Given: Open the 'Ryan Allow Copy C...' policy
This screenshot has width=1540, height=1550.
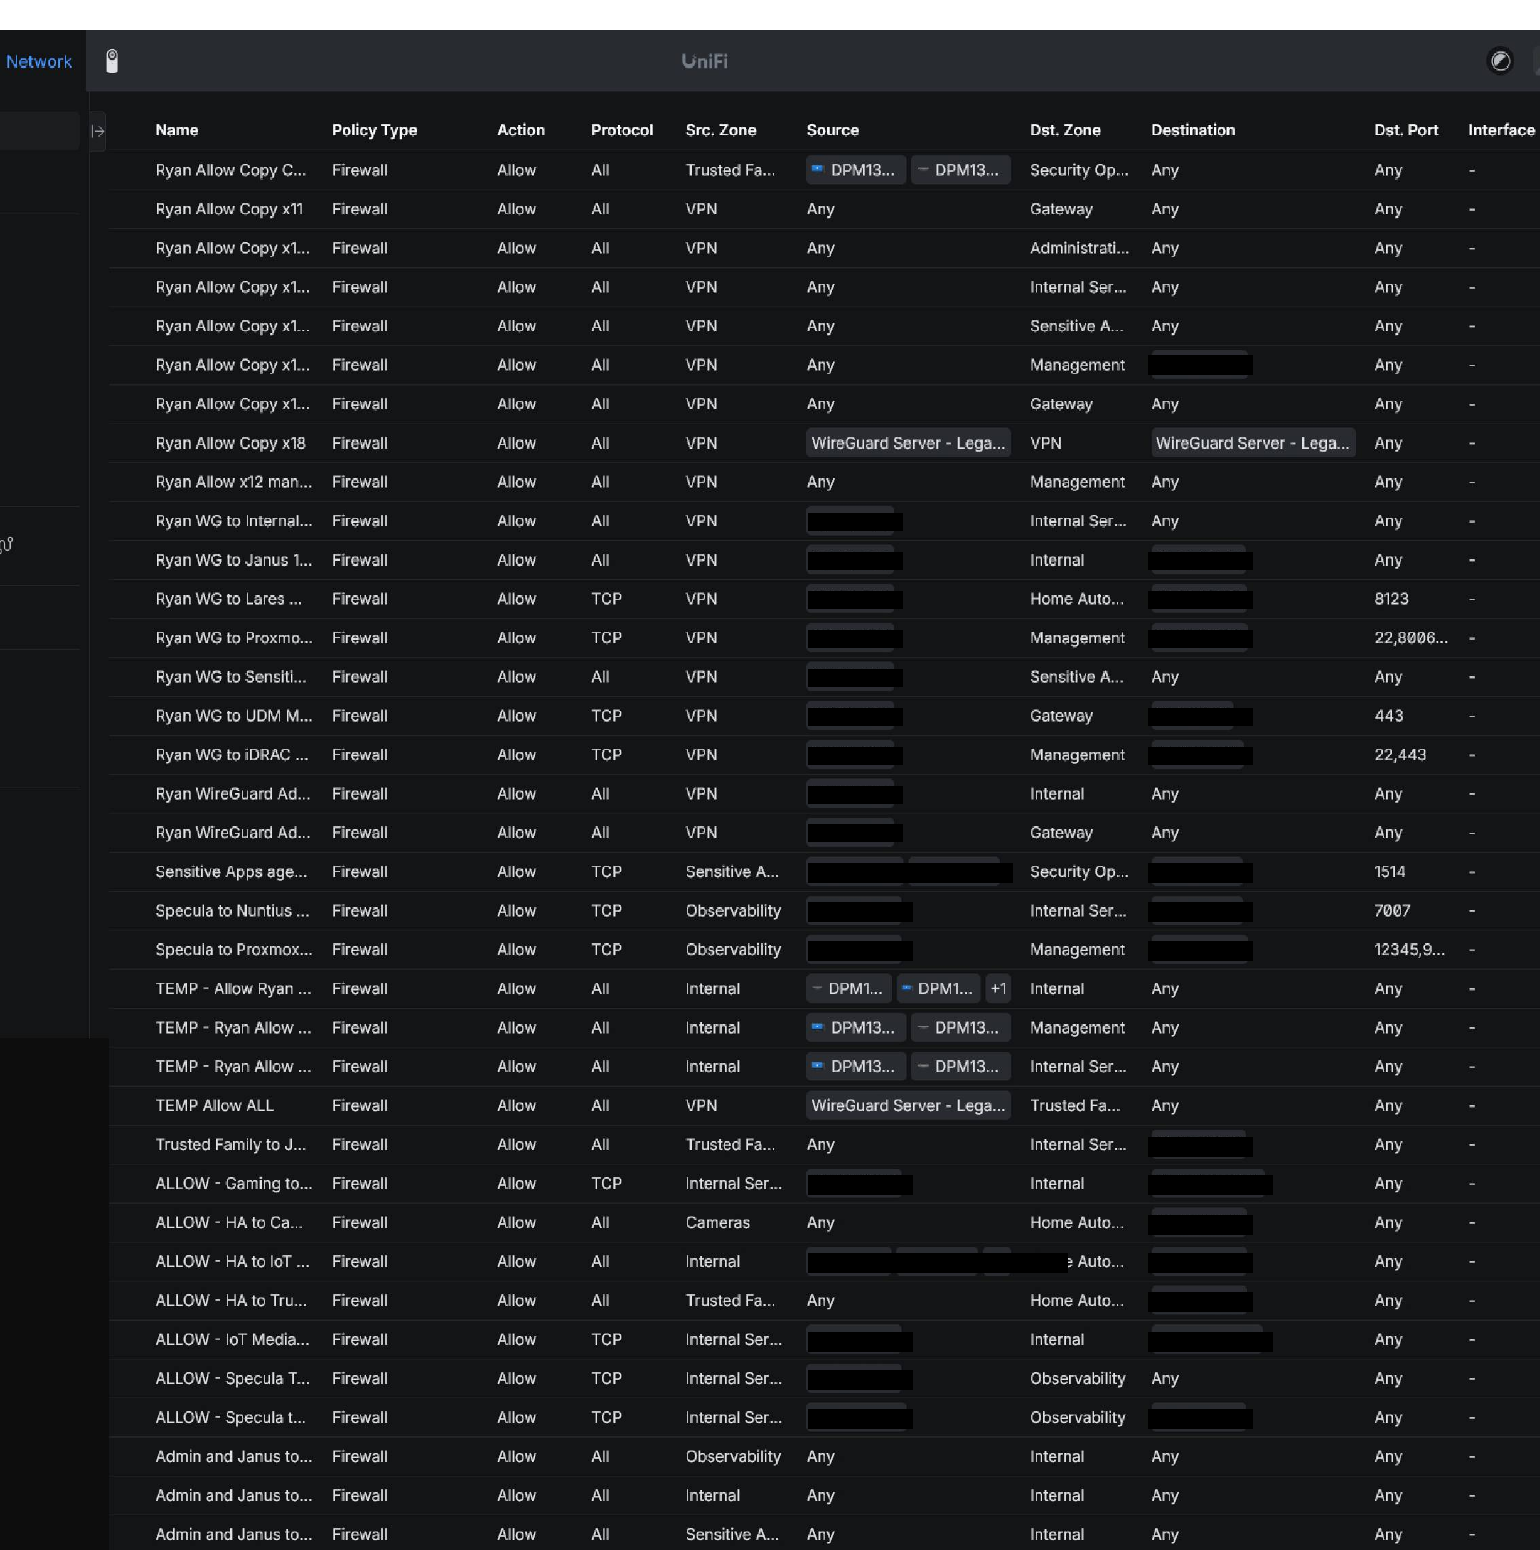Looking at the screenshot, I should coord(231,170).
